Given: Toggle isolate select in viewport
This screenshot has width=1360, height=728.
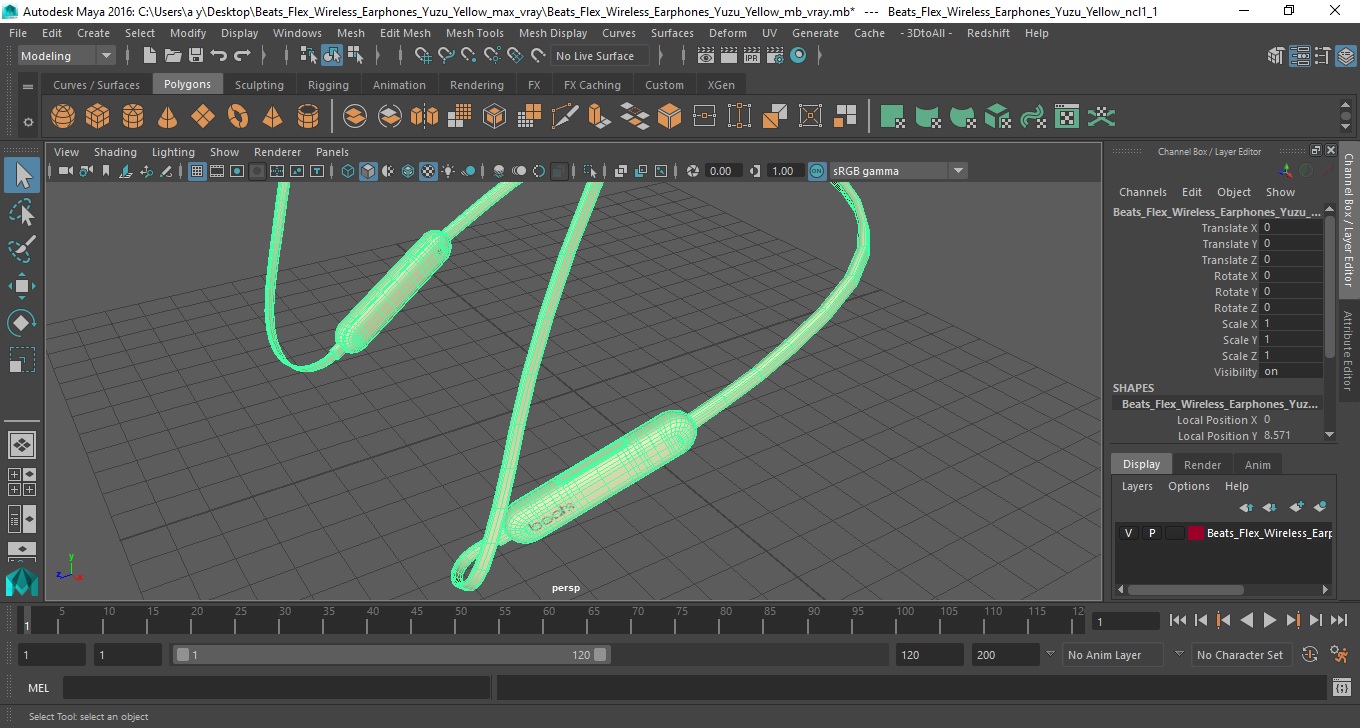Looking at the screenshot, I should tap(591, 171).
